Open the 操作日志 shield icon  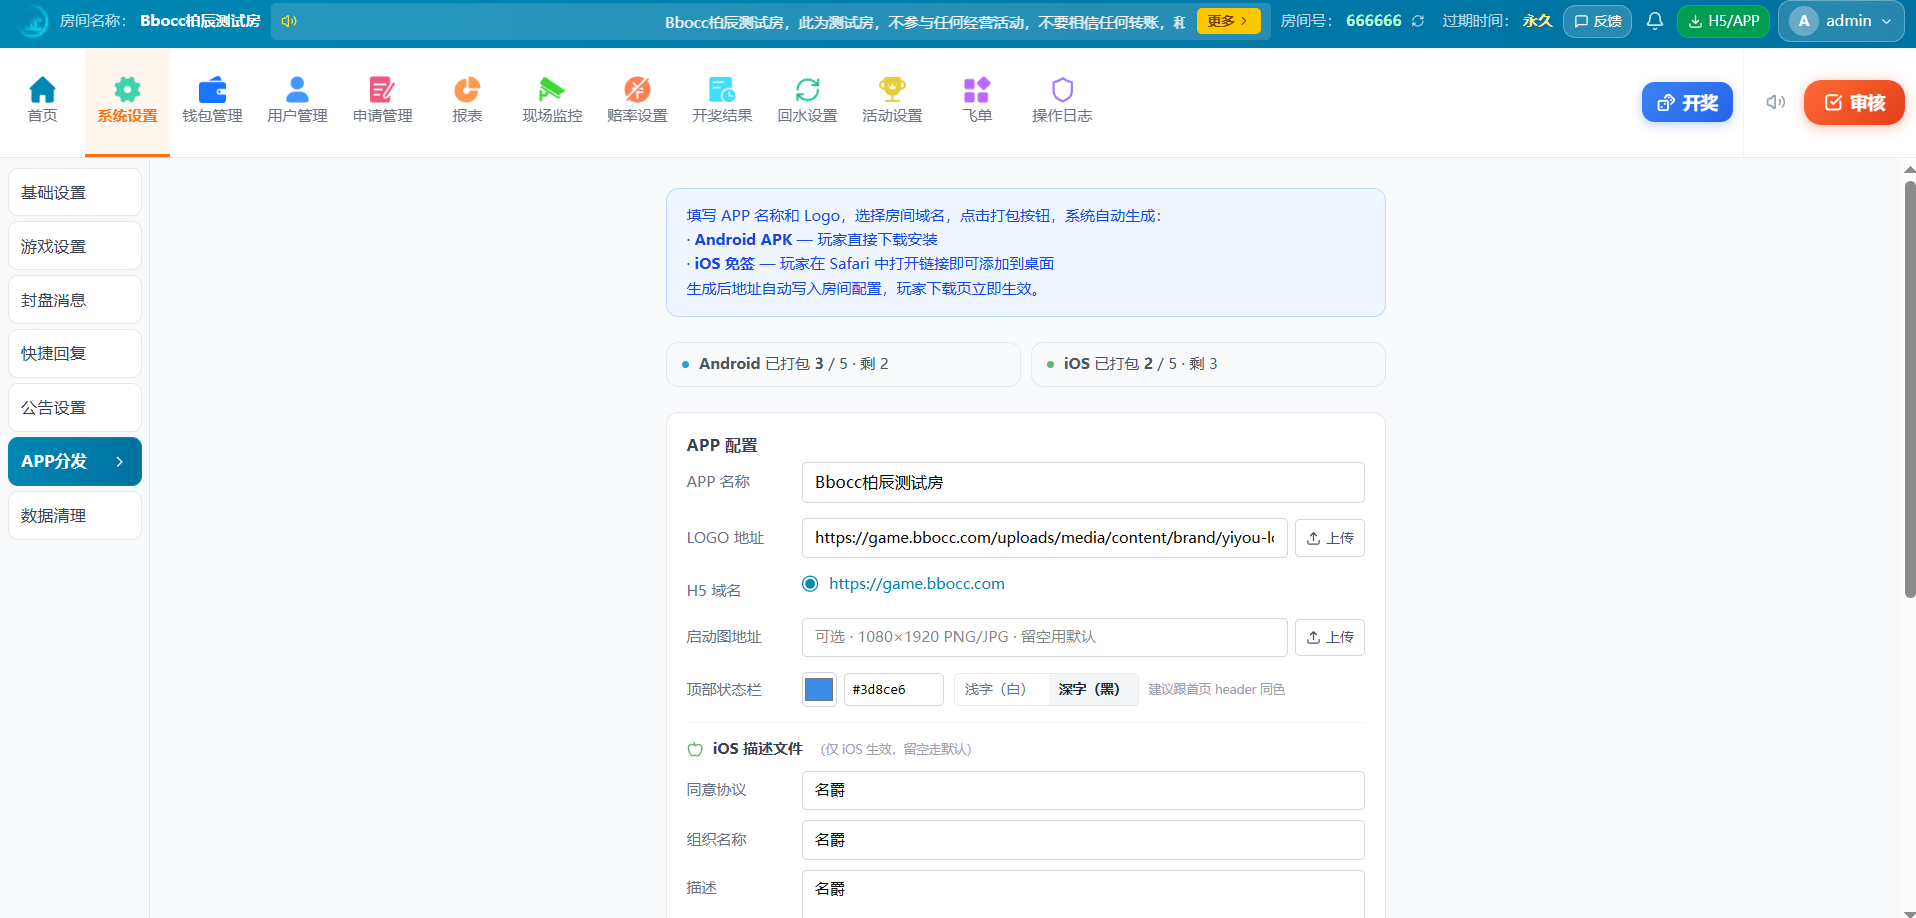(1062, 90)
